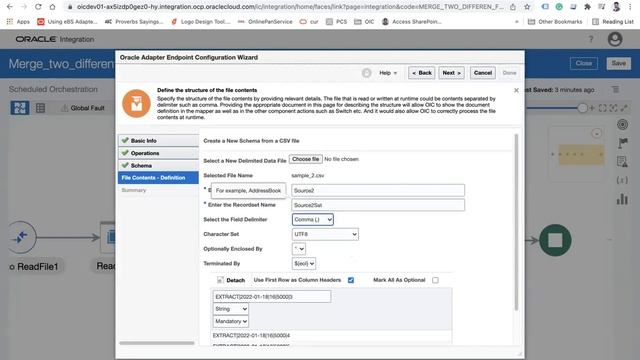Open Reading List
The height and width of the screenshot is (360, 640).
tap(613, 22)
